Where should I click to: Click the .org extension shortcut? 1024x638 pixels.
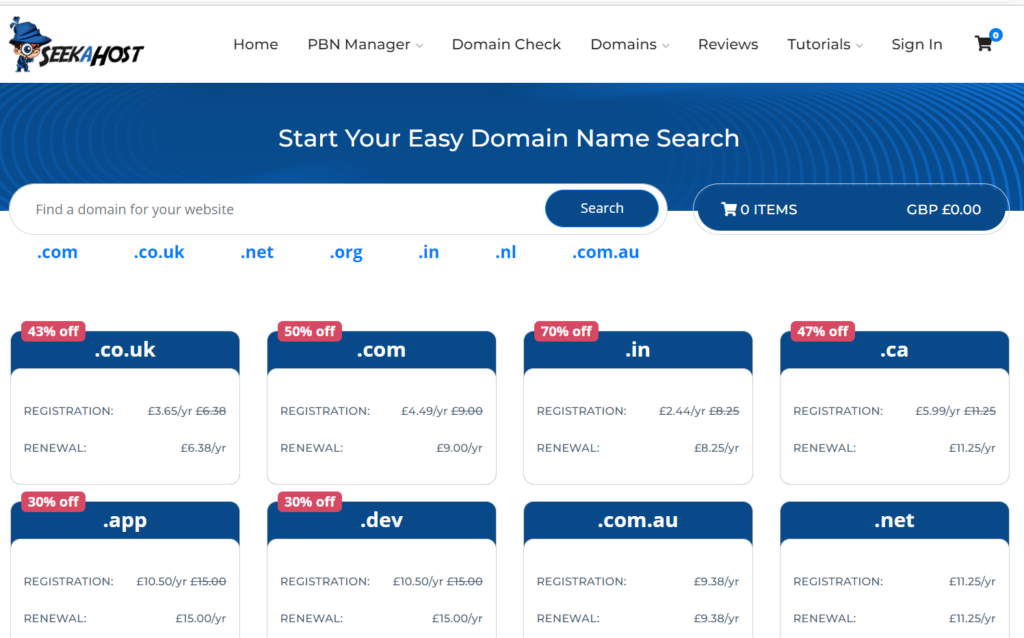point(345,252)
